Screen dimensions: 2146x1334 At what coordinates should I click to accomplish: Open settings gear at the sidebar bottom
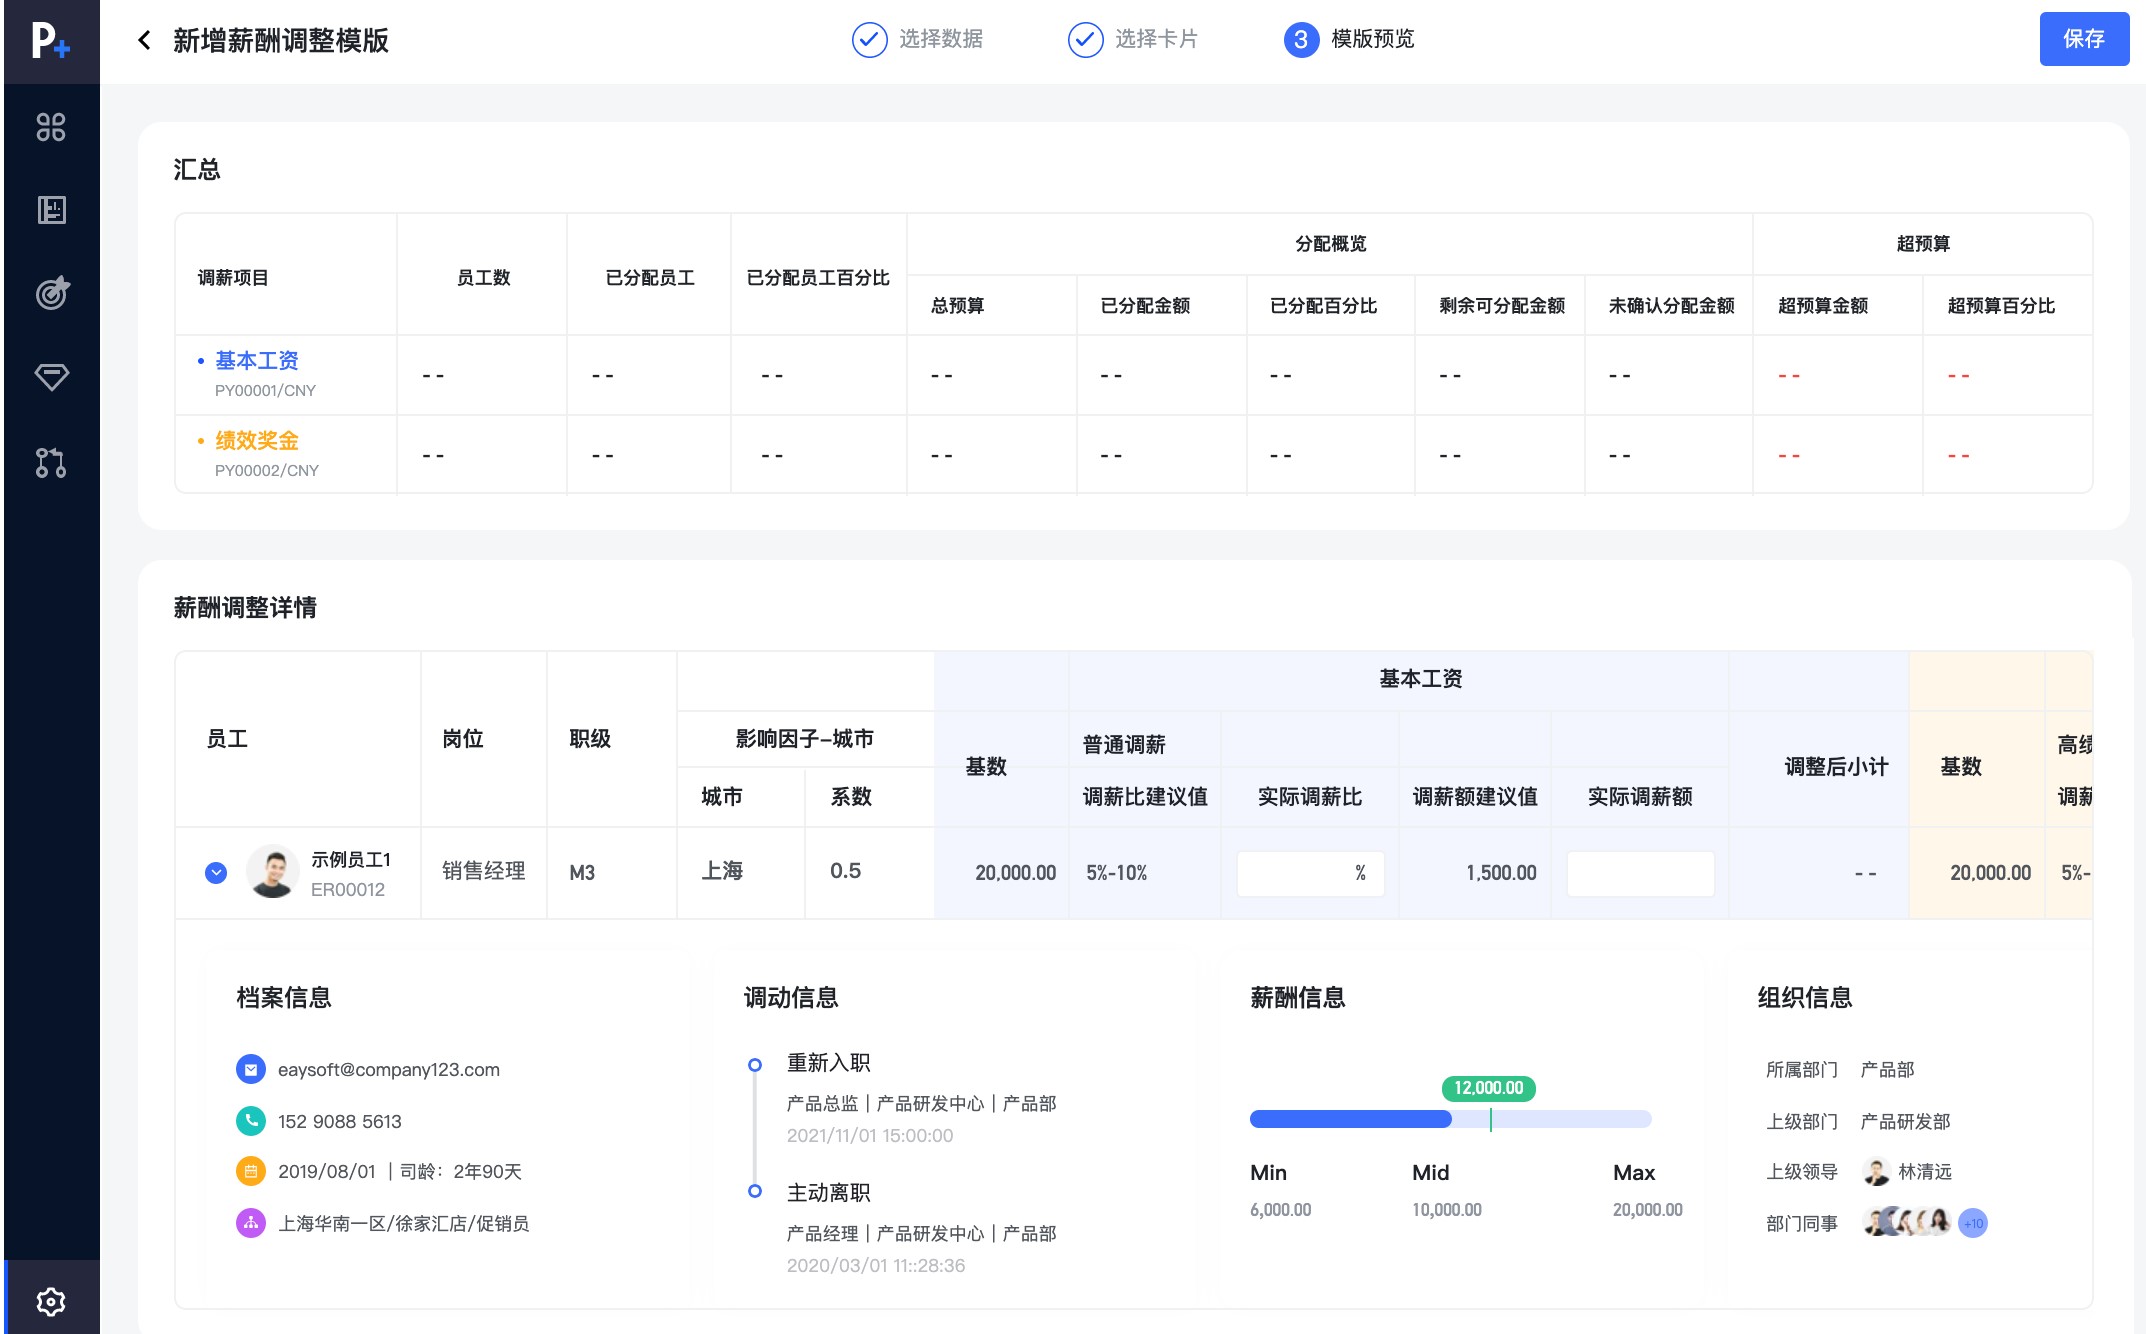(x=51, y=1301)
